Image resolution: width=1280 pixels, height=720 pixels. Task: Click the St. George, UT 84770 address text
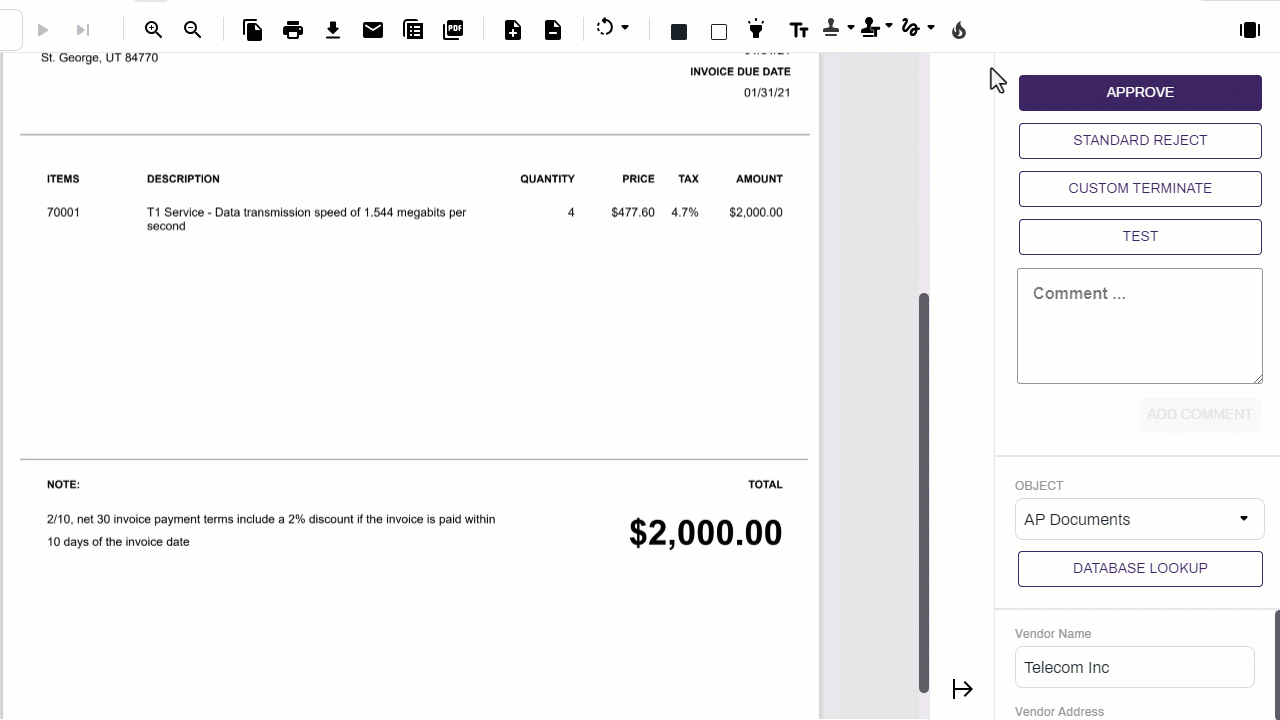point(99,58)
